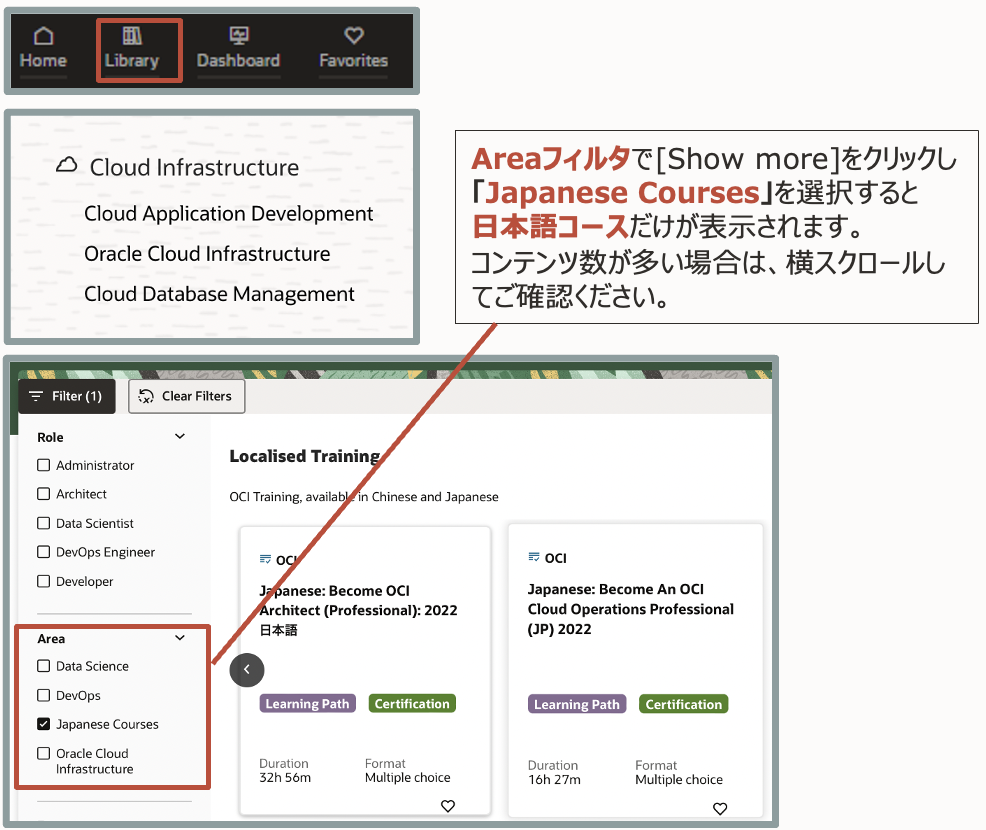The height and width of the screenshot is (830, 986).
Task: Click 'OCI Training, available in Chinese and Japanese' text
Action: click(364, 497)
